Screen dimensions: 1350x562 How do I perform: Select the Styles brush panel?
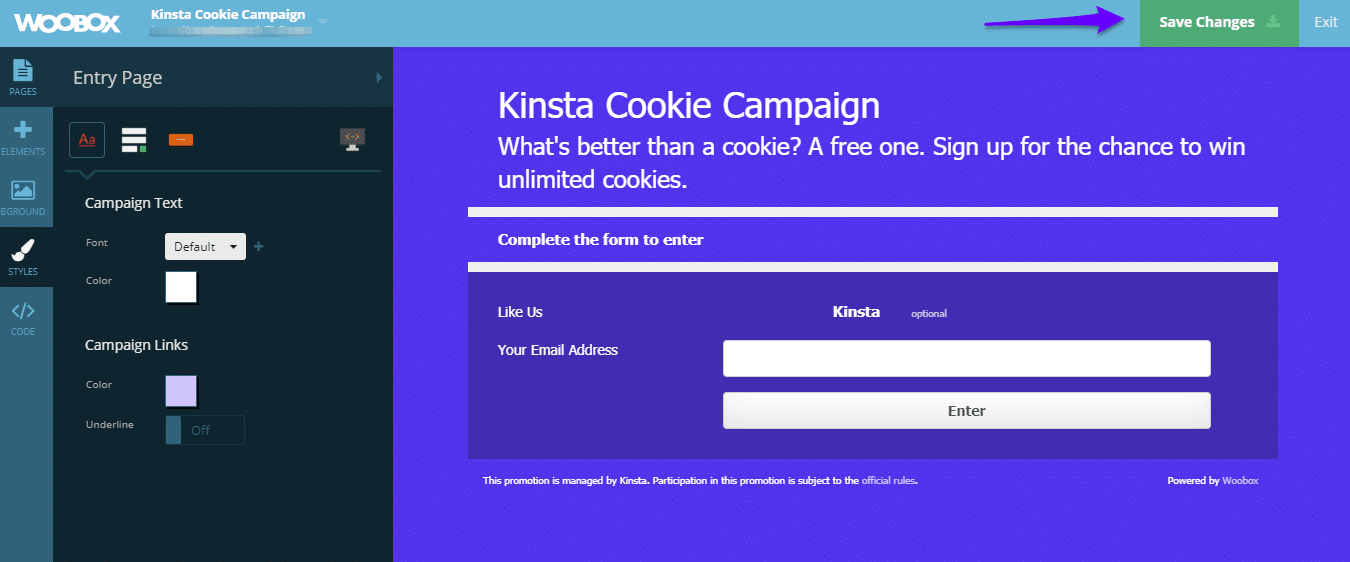point(23,257)
